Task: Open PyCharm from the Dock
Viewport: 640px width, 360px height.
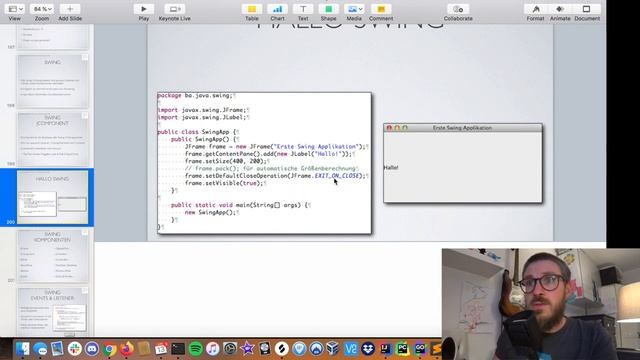Action: 402,349
